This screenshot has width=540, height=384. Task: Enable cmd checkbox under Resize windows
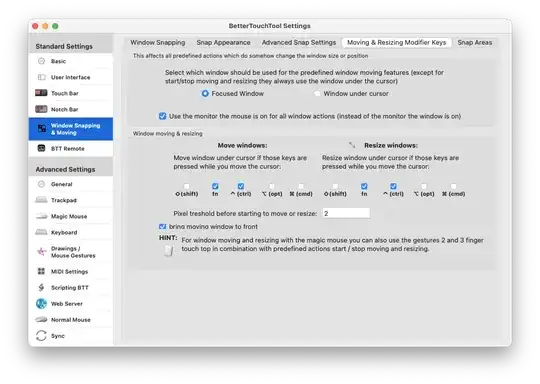pyautogui.click(x=454, y=186)
